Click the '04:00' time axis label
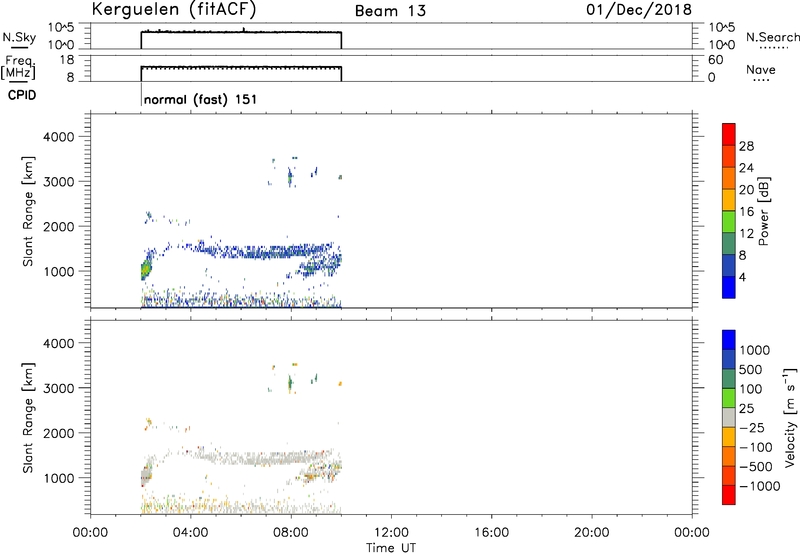The height and width of the screenshot is (554, 800). 190,533
